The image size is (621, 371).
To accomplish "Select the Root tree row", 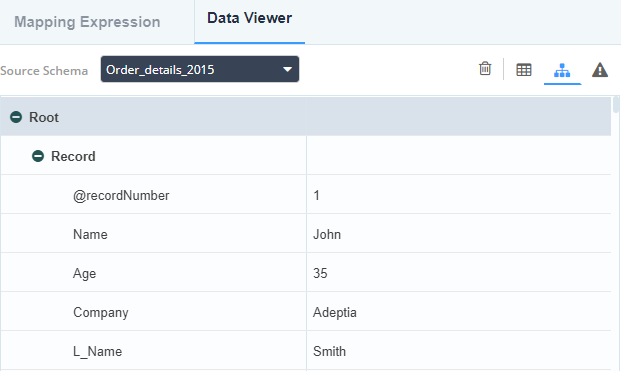I will pyautogui.click(x=306, y=117).
